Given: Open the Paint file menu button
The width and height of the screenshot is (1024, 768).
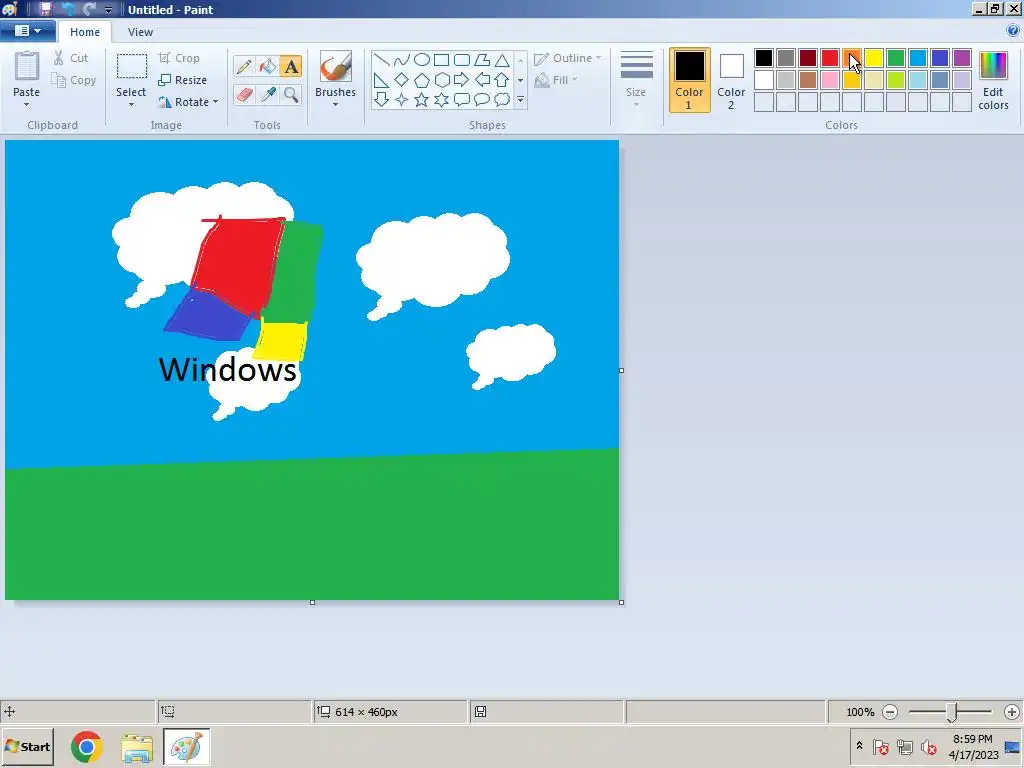Looking at the screenshot, I should pos(27,31).
